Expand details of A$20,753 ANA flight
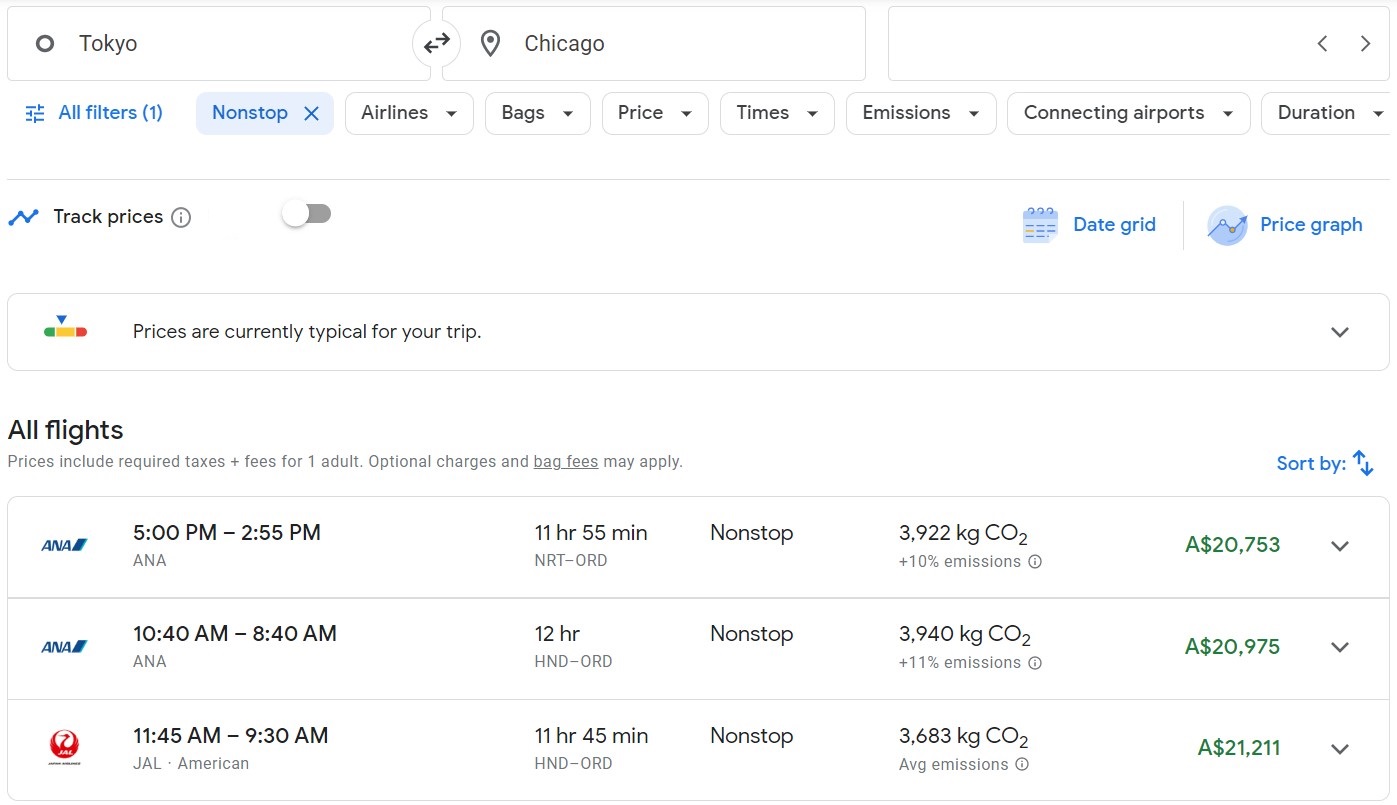Image resolution: width=1397 pixels, height=805 pixels. click(x=1340, y=546)
